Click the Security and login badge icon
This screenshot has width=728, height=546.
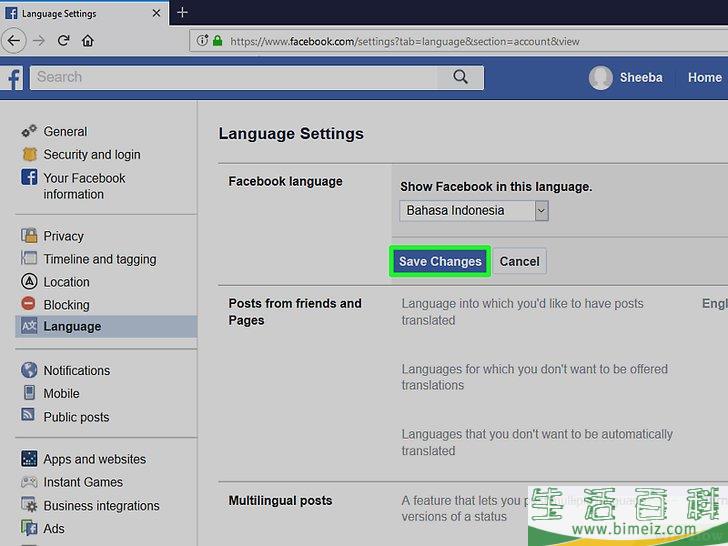[29, 154]
